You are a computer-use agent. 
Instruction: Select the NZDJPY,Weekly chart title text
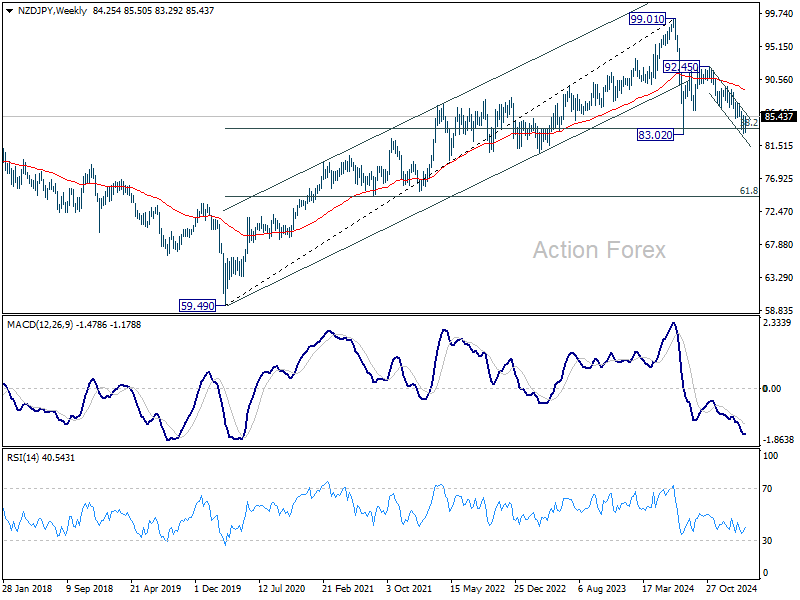(52, 10)
